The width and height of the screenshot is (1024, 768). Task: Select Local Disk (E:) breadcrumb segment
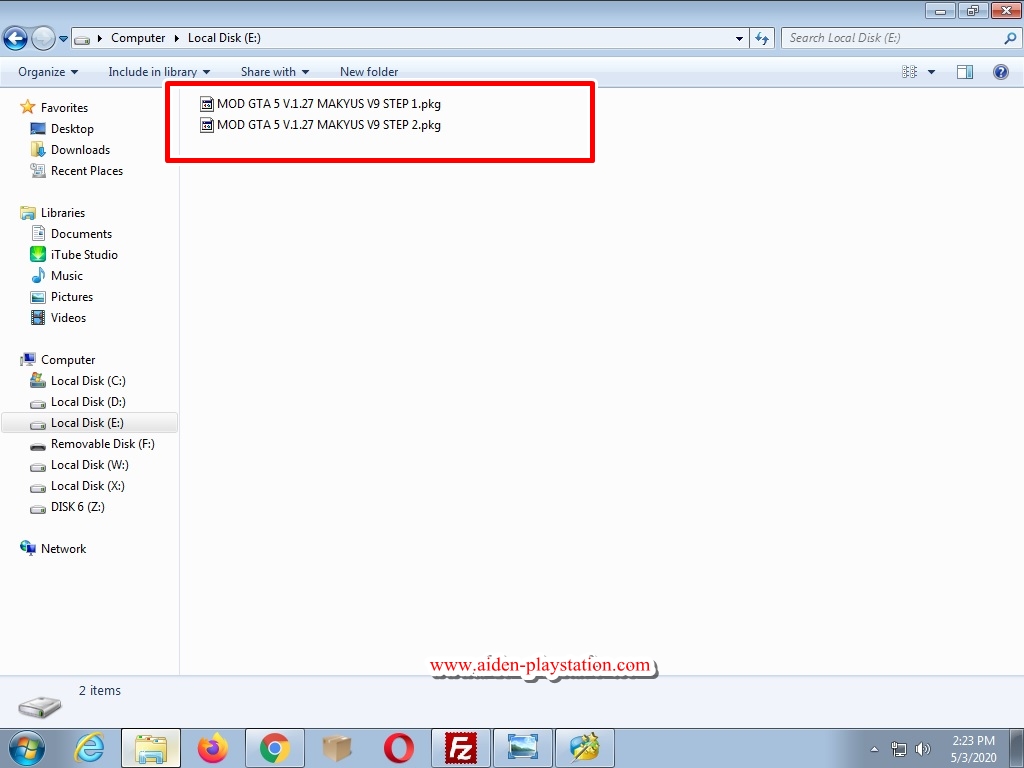pyautogui.click(x=224, y=38)
